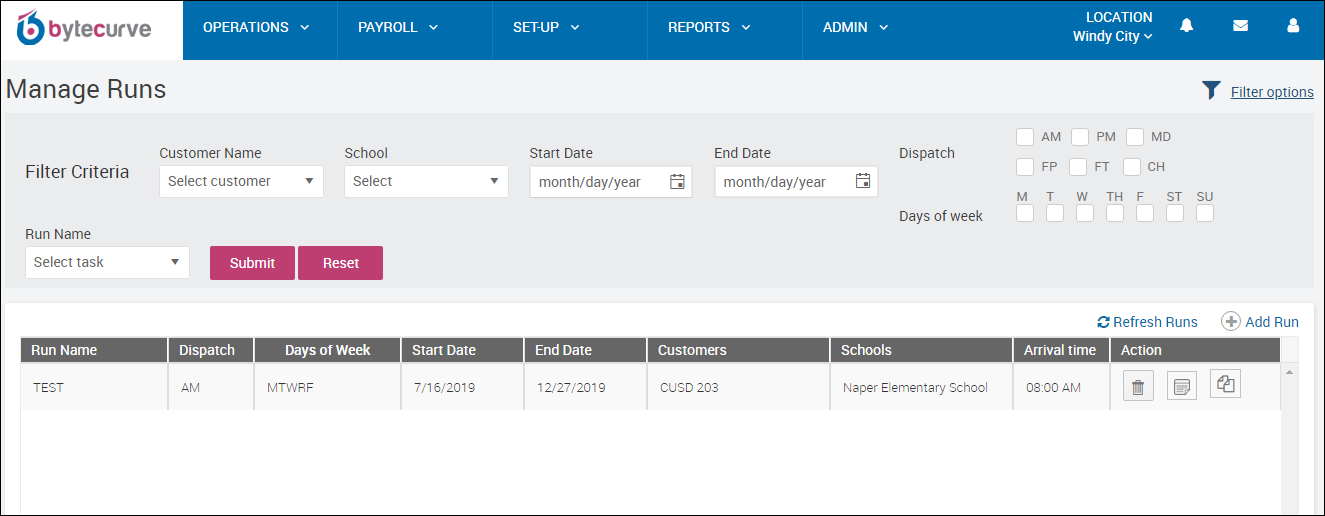Click the filter funnel icon
Viewport: 1325px width, 516px height.
(1211, 91)
